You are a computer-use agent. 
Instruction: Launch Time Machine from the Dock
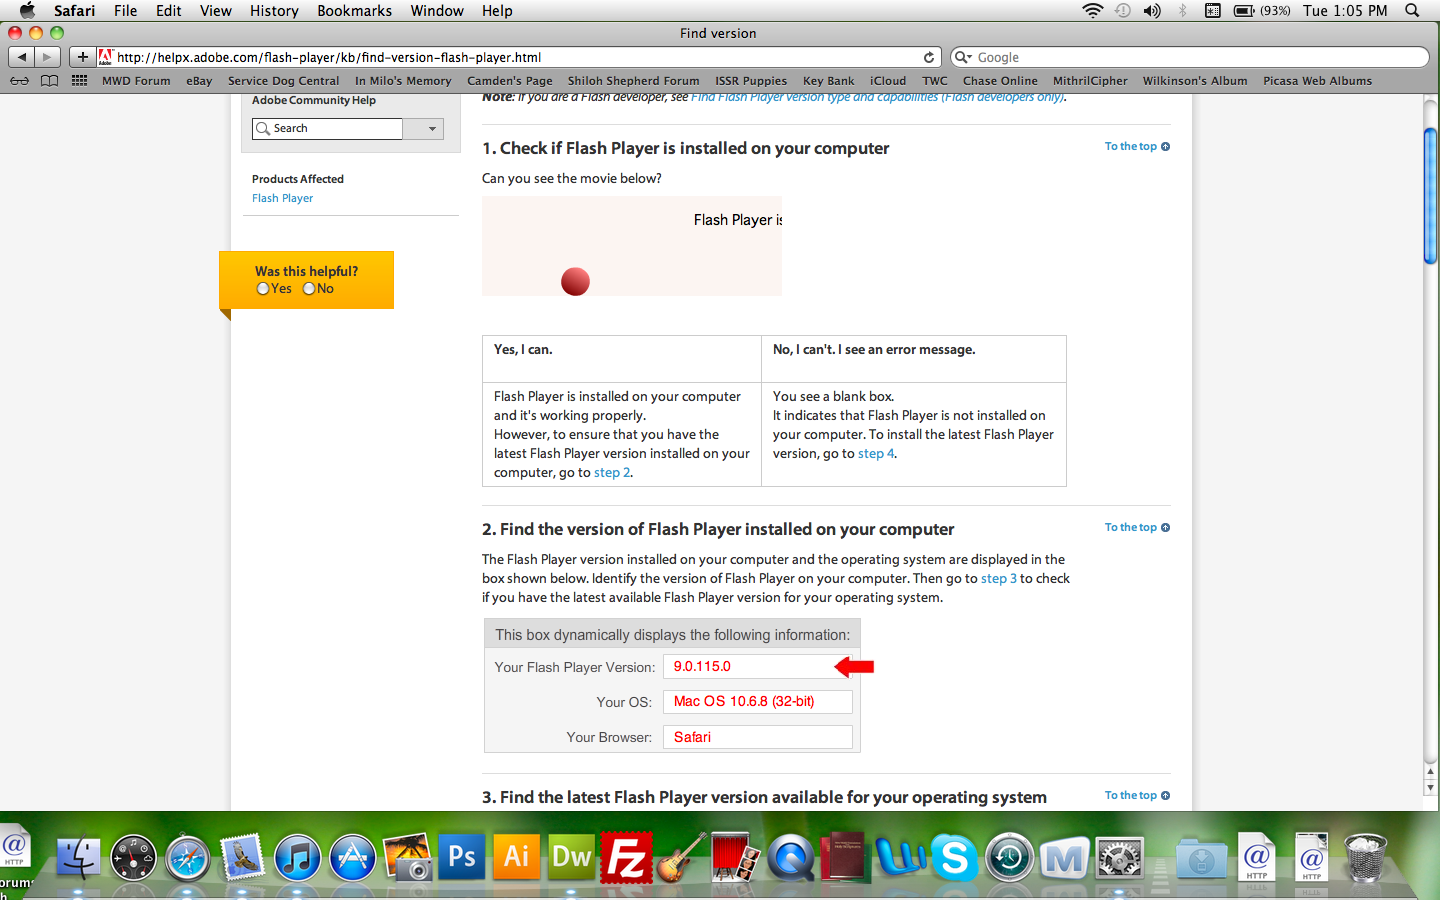click(x=1009, y=858)
